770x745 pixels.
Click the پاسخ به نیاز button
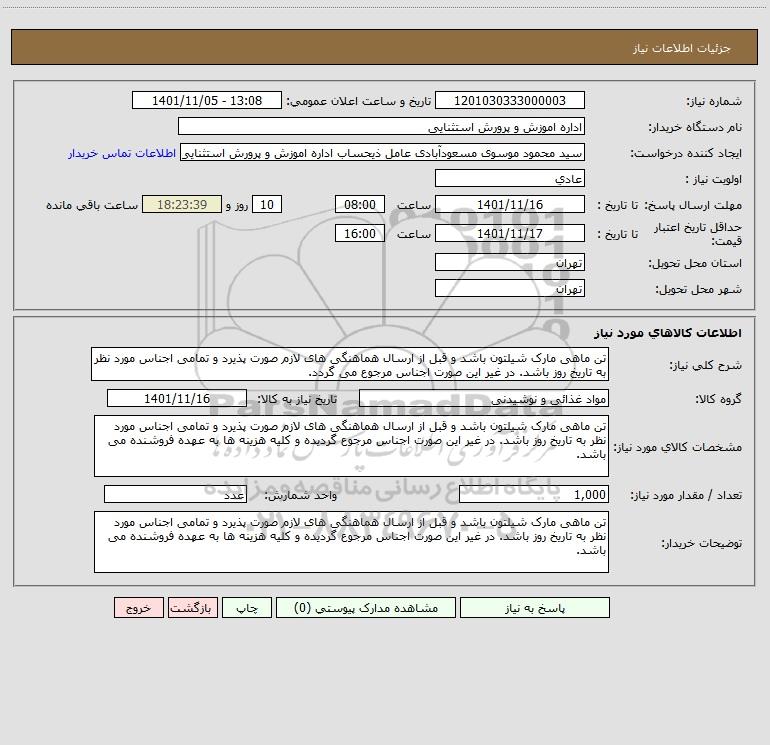(535, 607)
